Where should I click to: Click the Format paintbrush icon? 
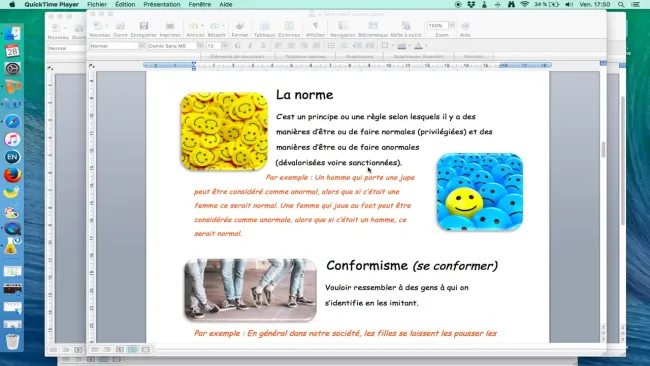pyautogui.click(x=240, y=26)
